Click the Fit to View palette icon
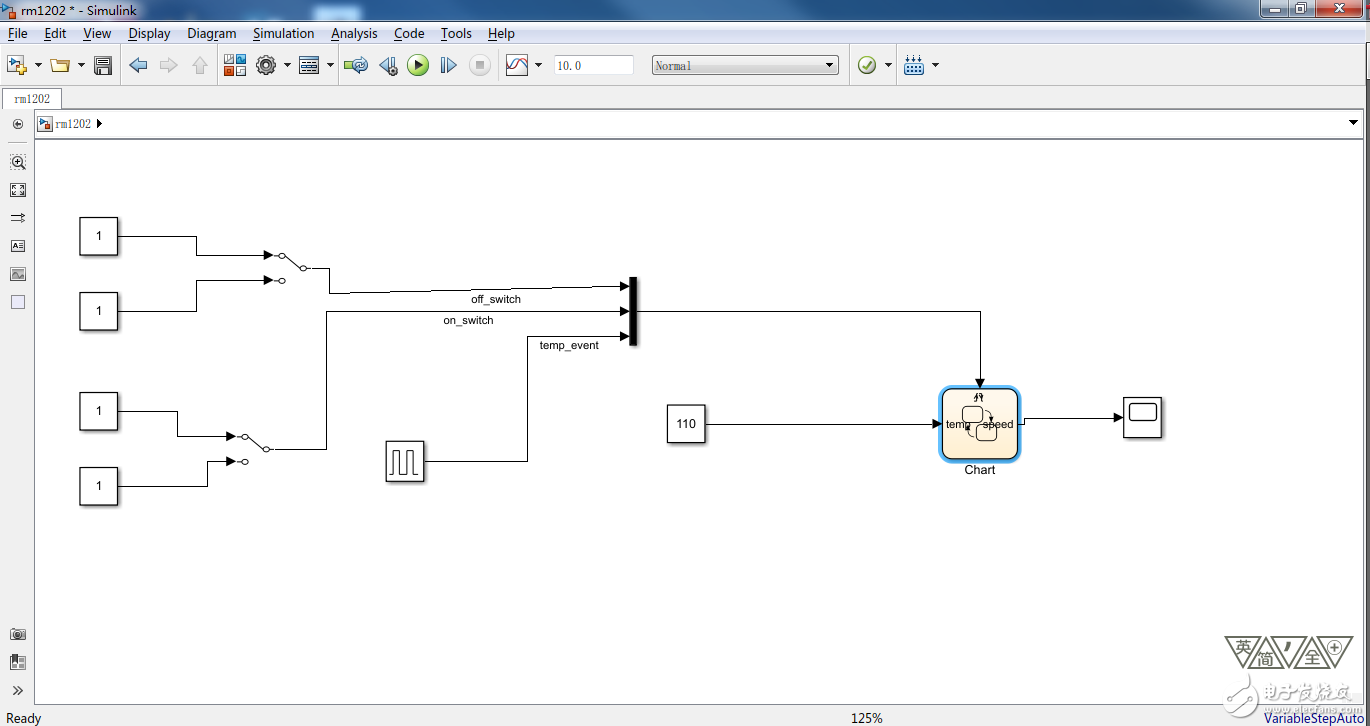The height and width of the screenshot is (726, 1370). pyautogui.click(x=17, y=190)
